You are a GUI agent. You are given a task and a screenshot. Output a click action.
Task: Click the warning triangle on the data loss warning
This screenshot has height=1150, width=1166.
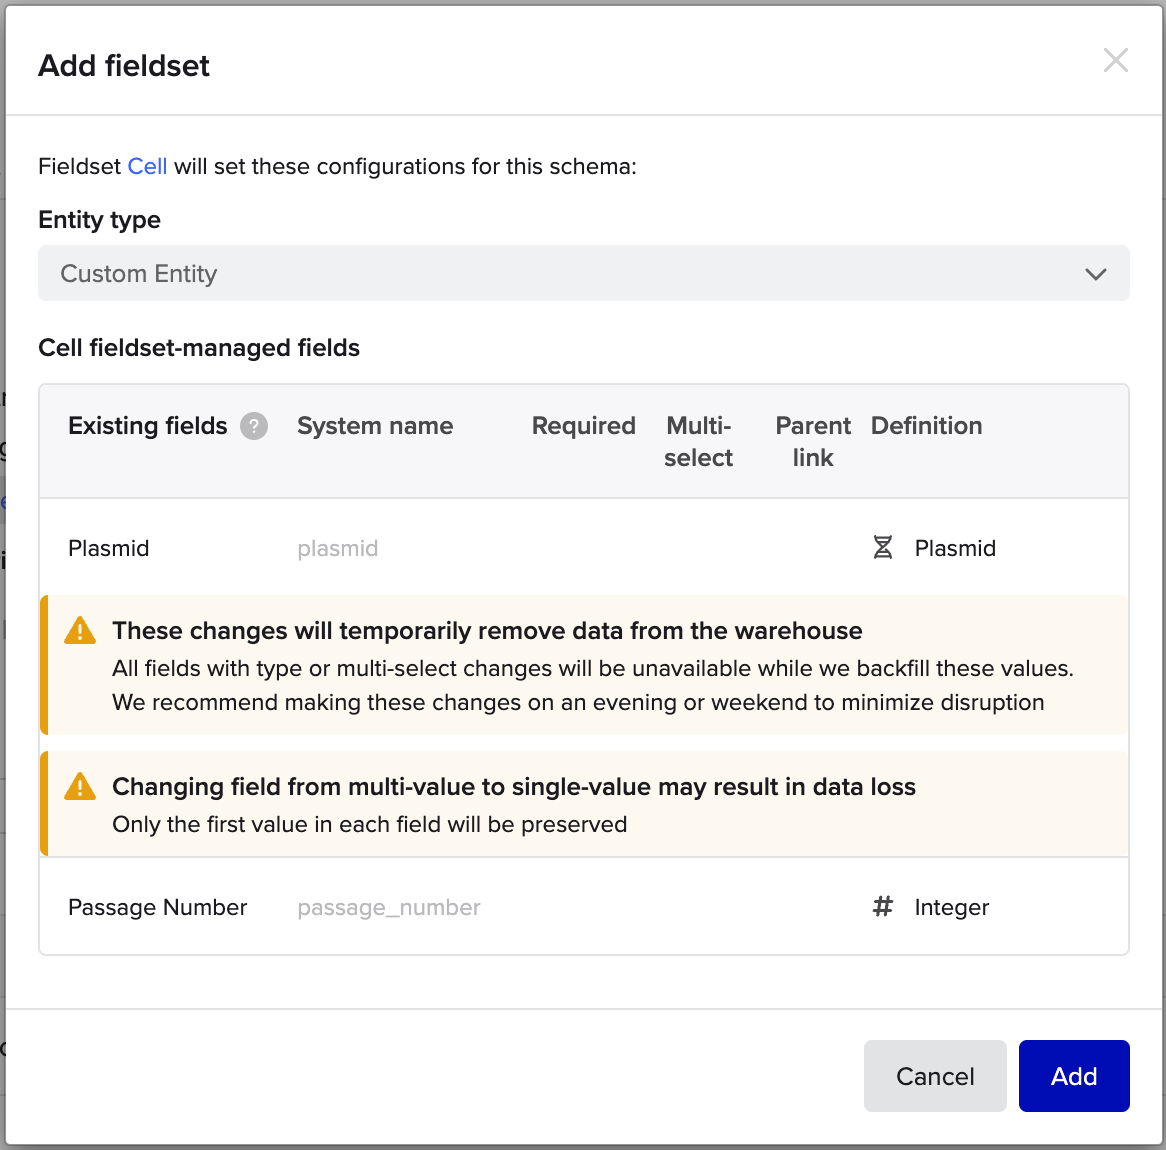coord(79,787)
